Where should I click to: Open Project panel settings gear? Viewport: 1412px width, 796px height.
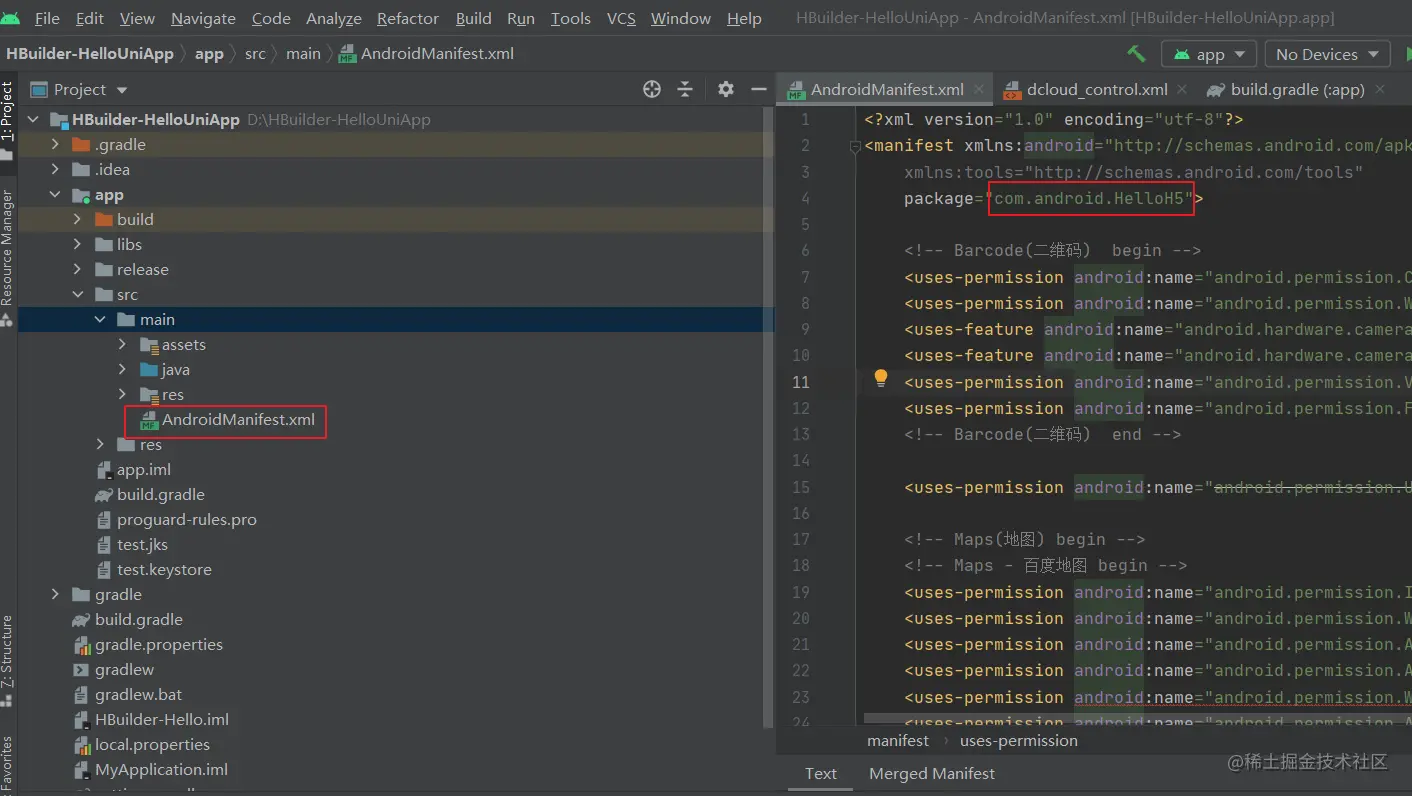(x=726, y=90)
